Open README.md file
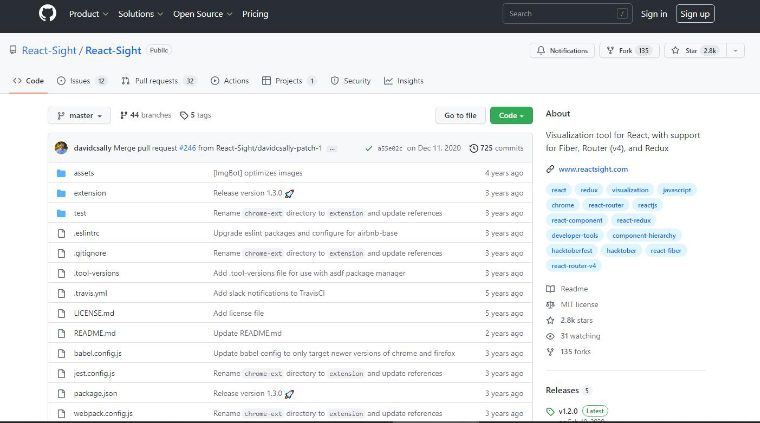The width and height of the screenshot is (760, 423). pos(95,333)
